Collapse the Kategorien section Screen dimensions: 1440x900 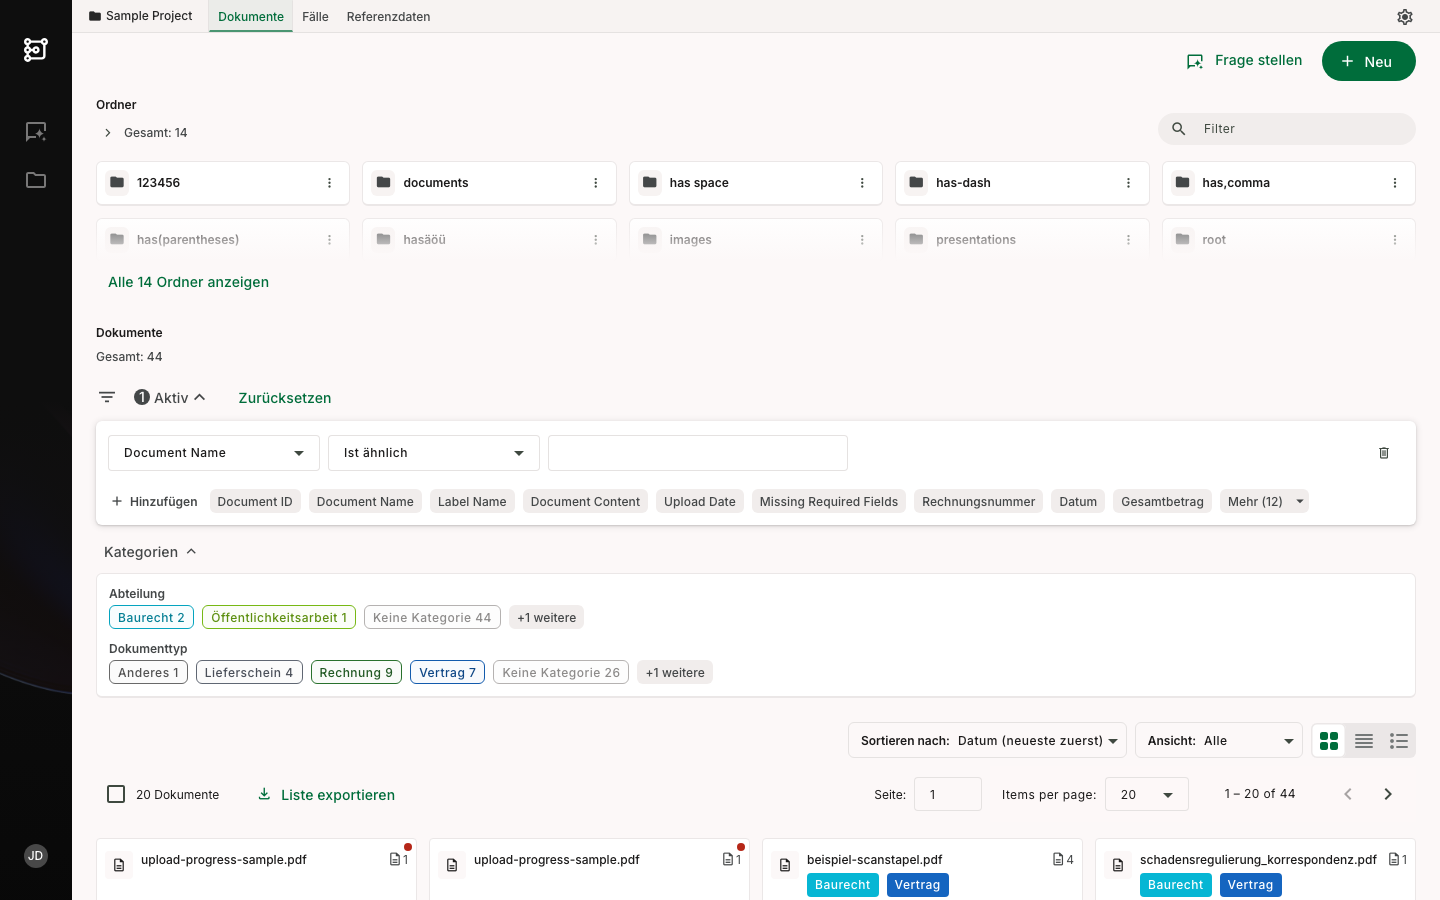click(150, 552)
